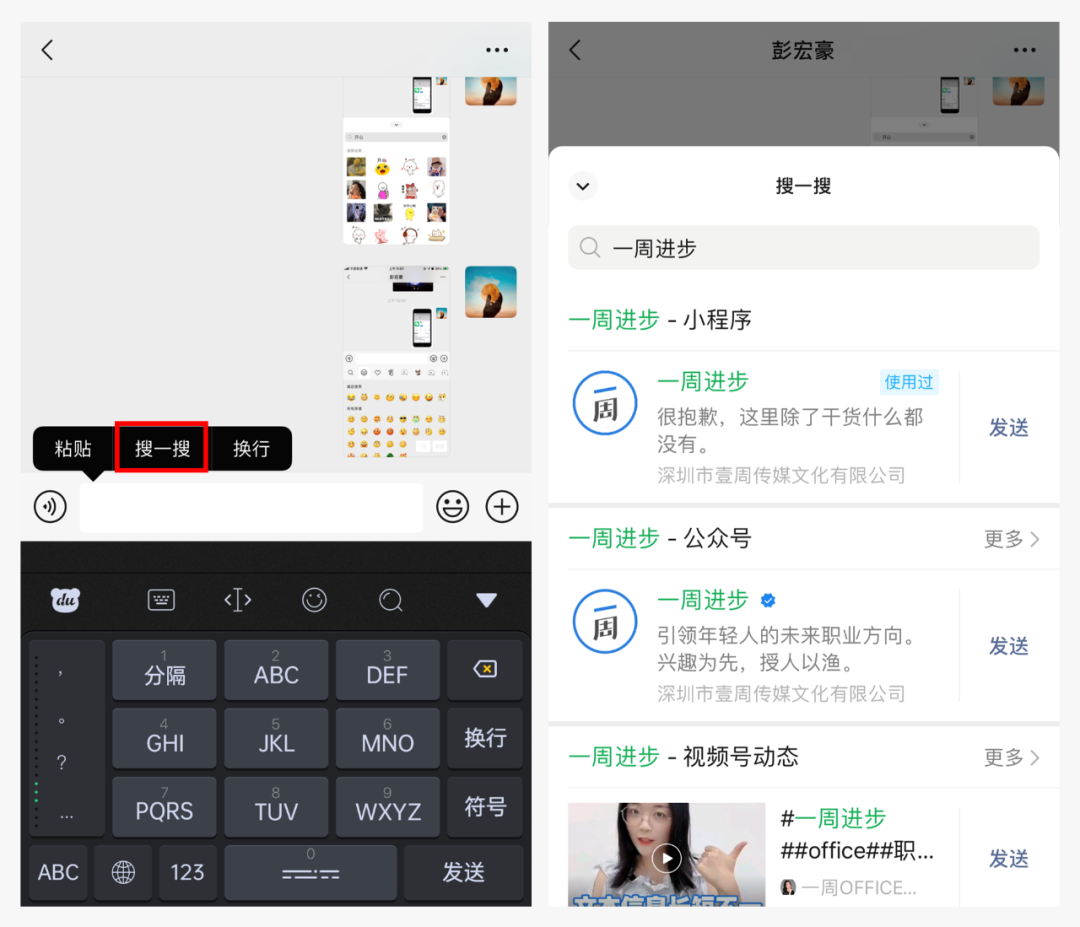Click the search field containing 一周进步
This screenshot has width=1080, height=927.
803,248
